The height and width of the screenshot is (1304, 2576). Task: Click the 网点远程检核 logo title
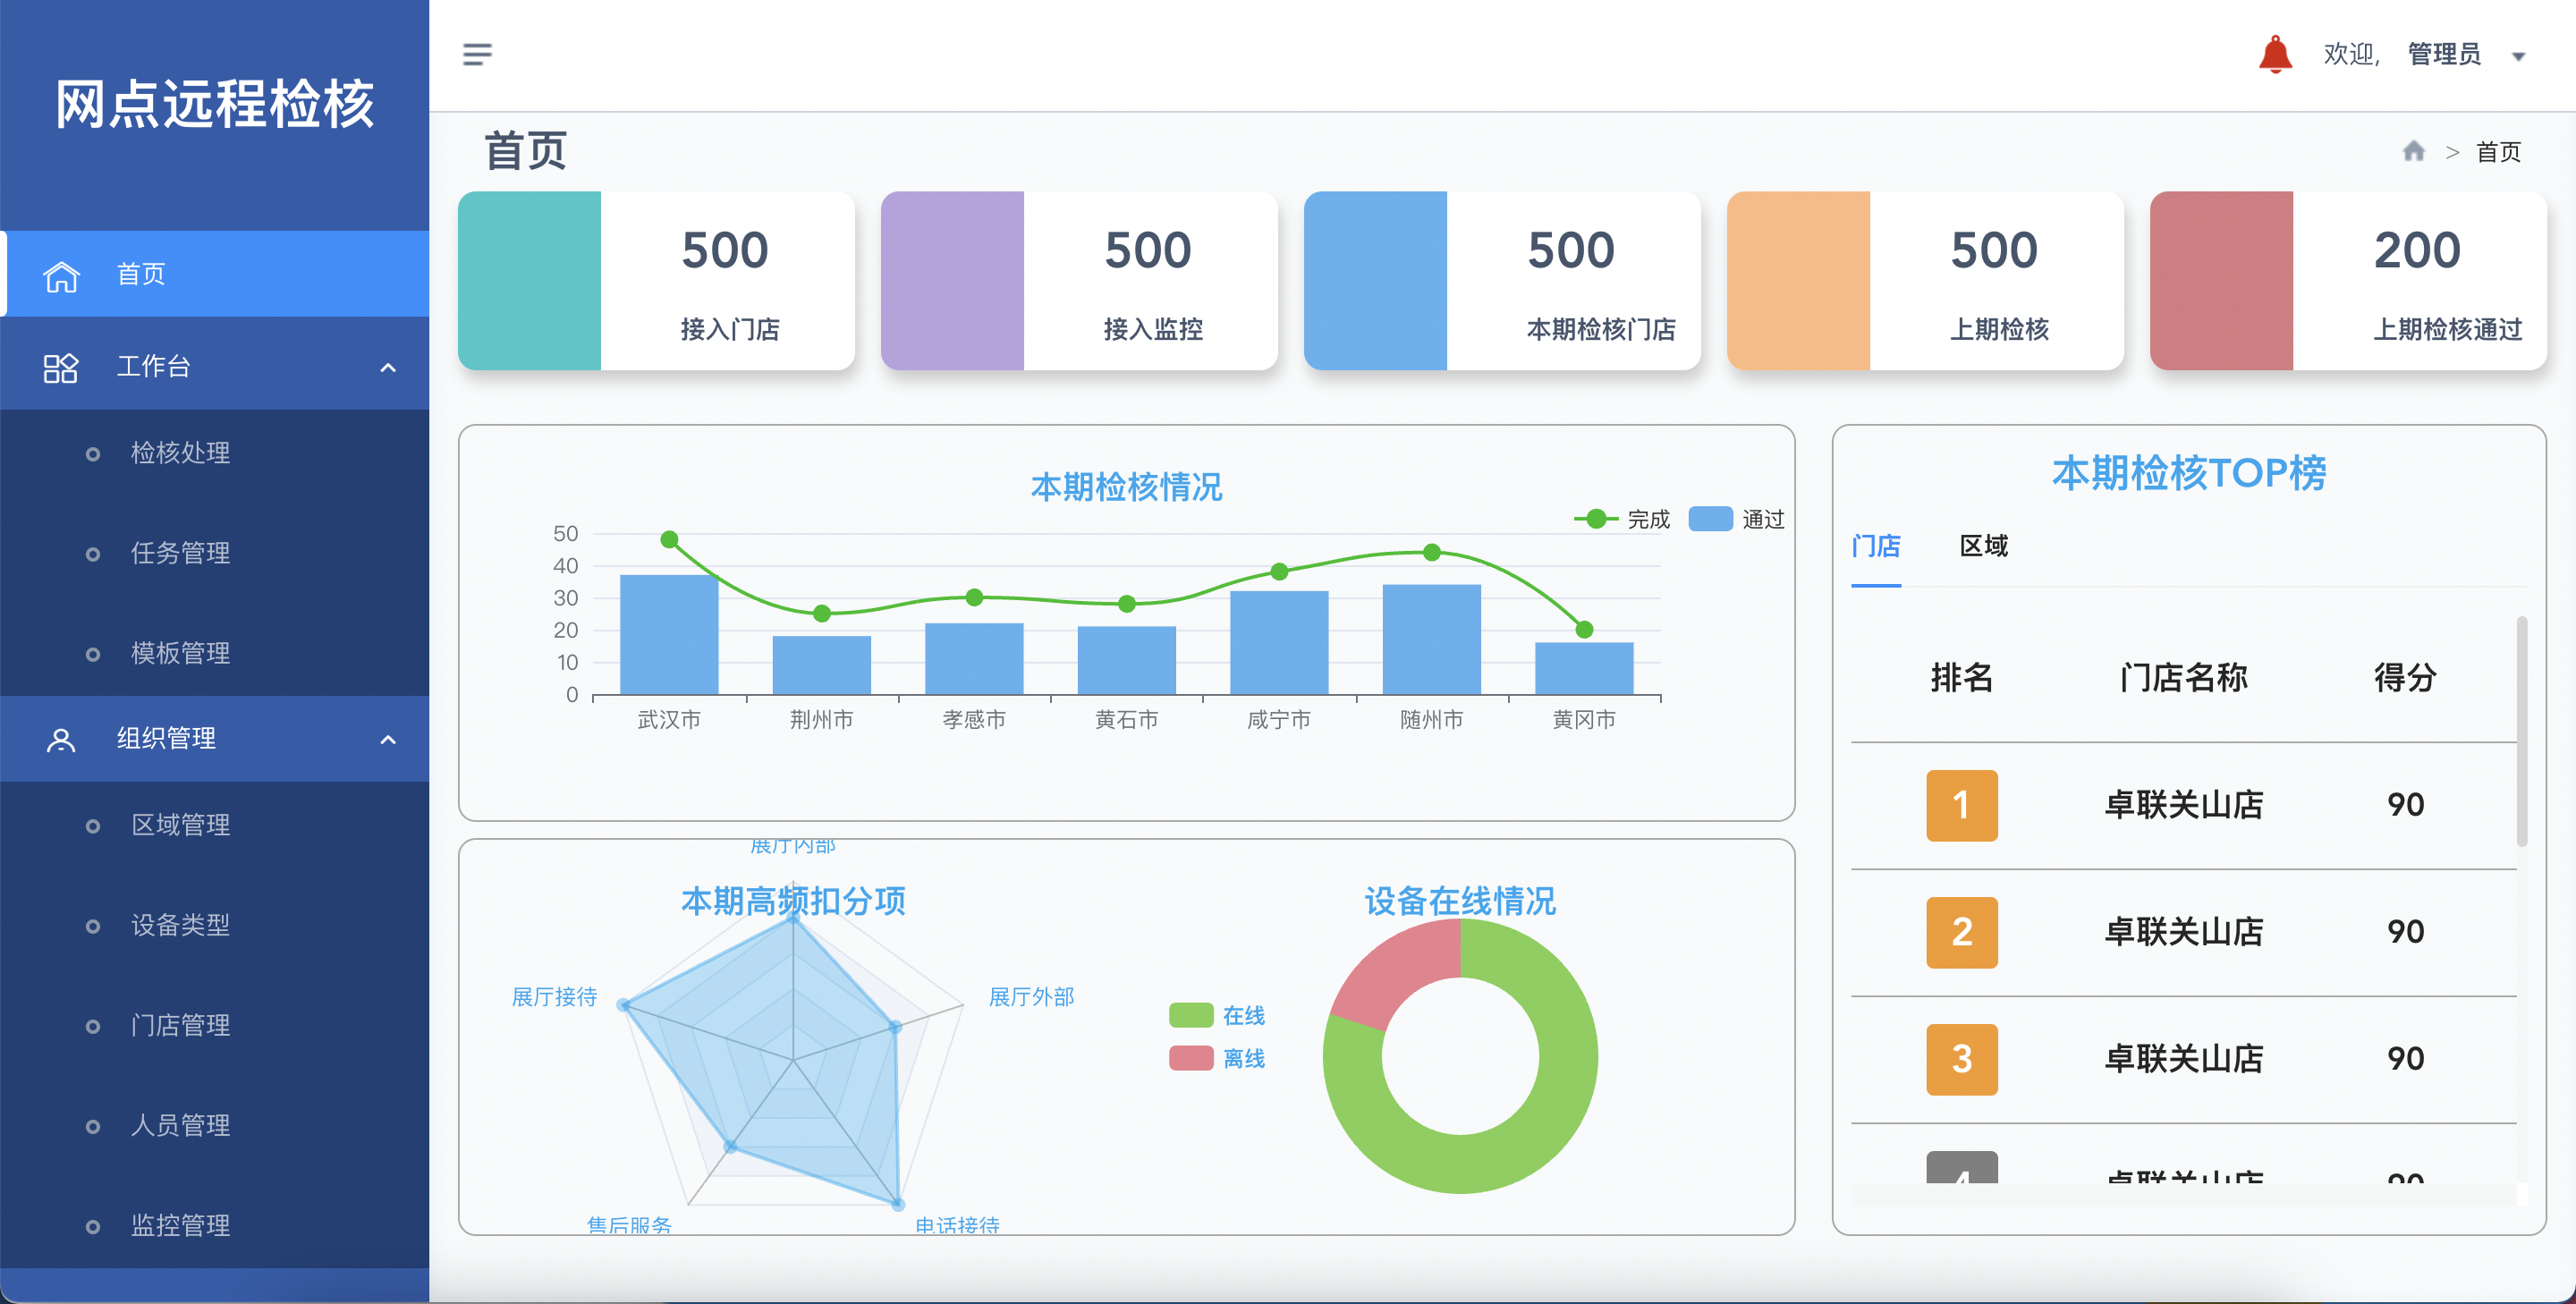[x=214, y=104]
